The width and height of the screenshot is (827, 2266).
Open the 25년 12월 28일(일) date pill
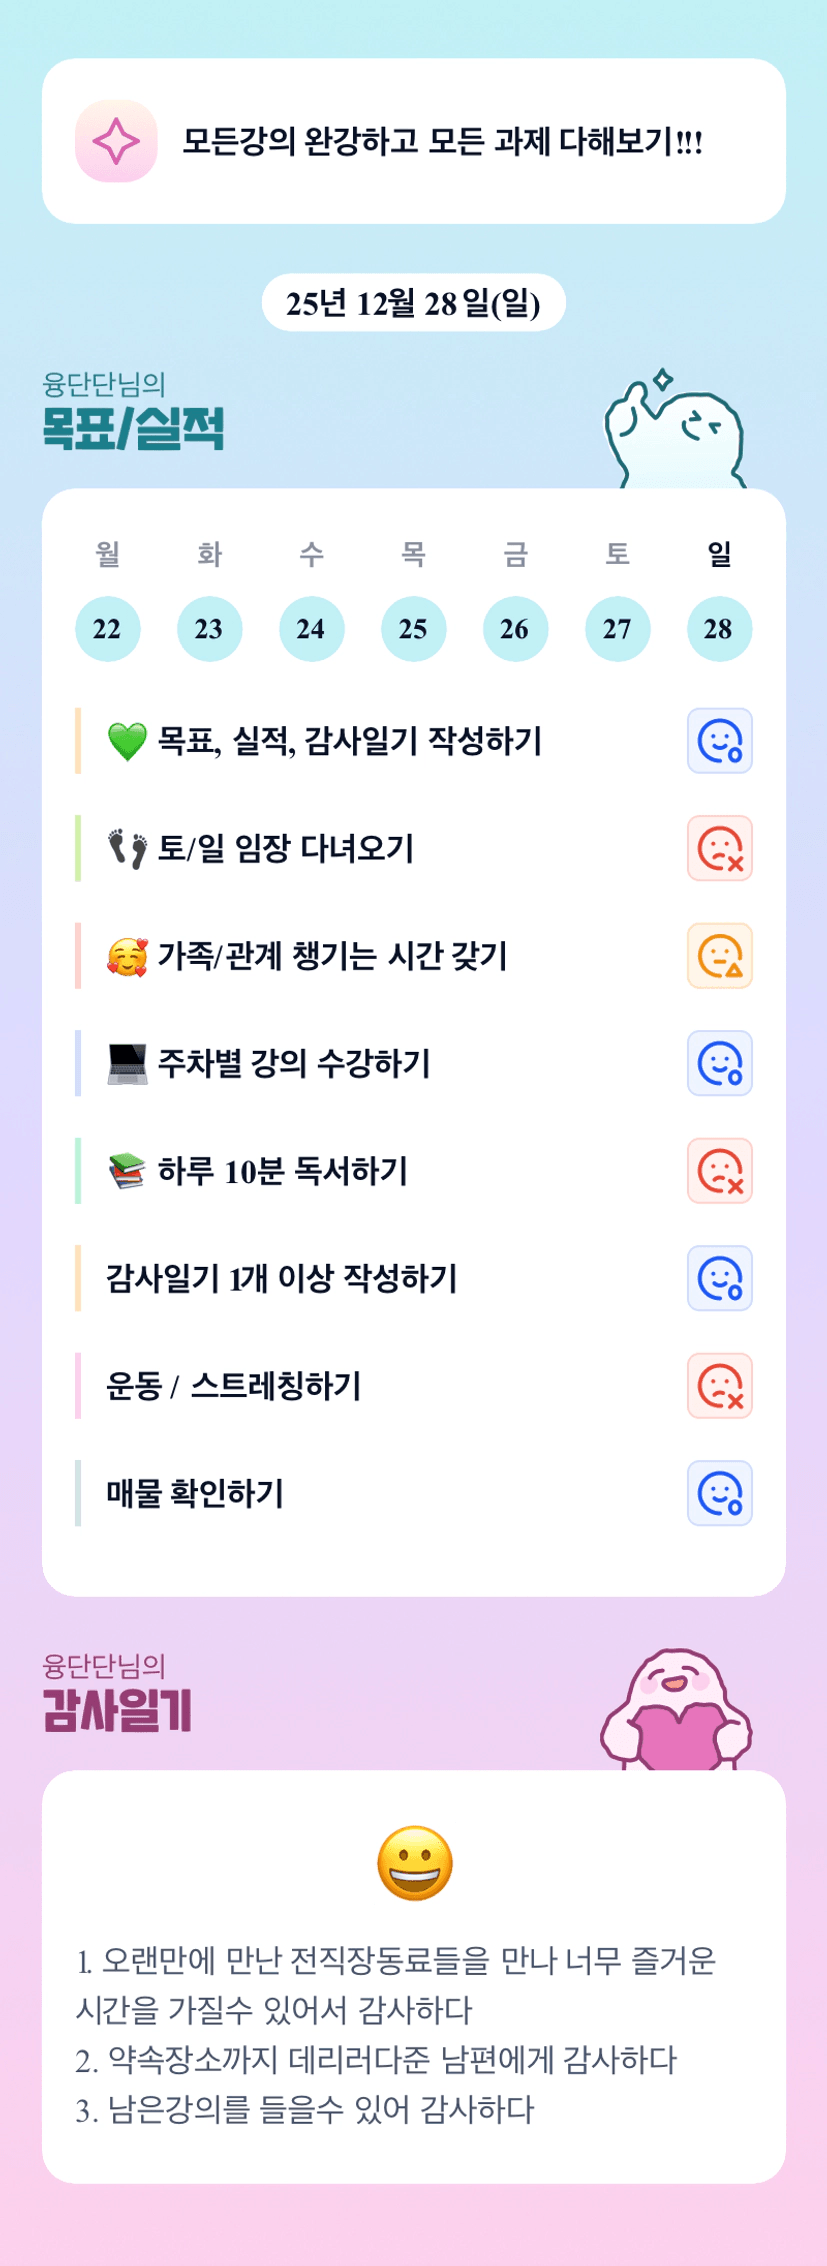point(413,302)
